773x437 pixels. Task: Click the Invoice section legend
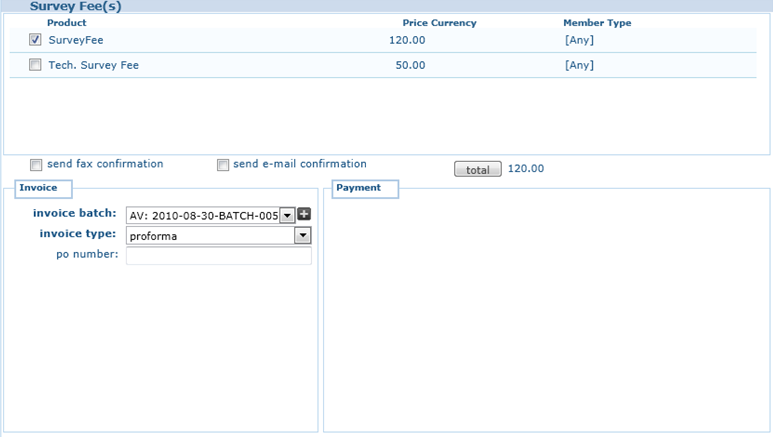tap(38, 188)
